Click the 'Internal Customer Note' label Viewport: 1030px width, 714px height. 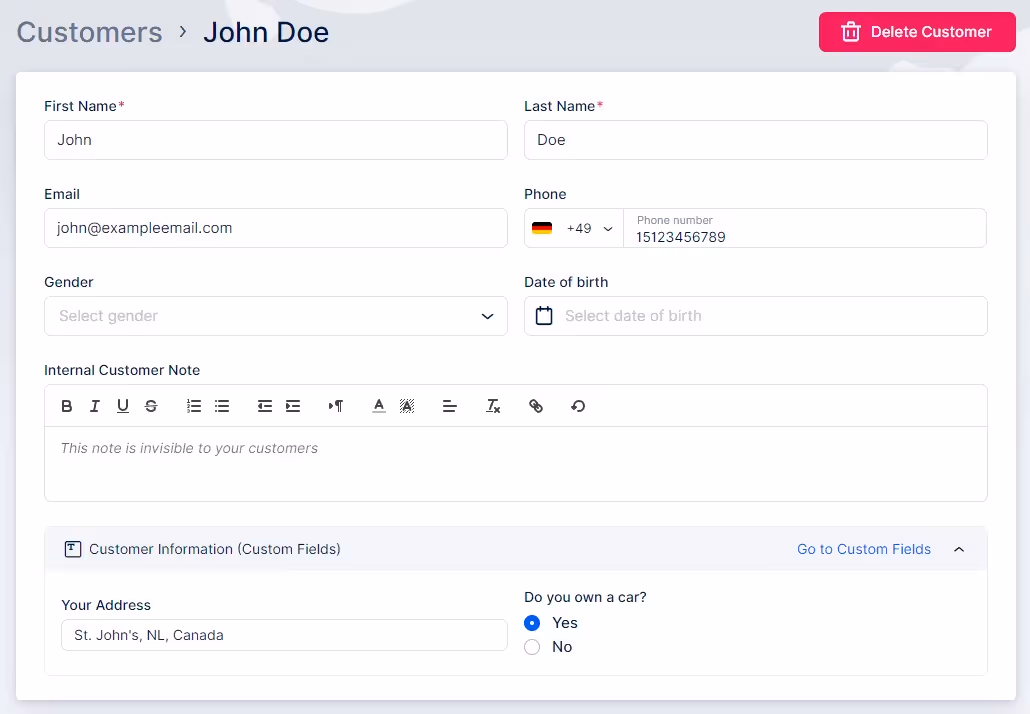tap(122, 370)
